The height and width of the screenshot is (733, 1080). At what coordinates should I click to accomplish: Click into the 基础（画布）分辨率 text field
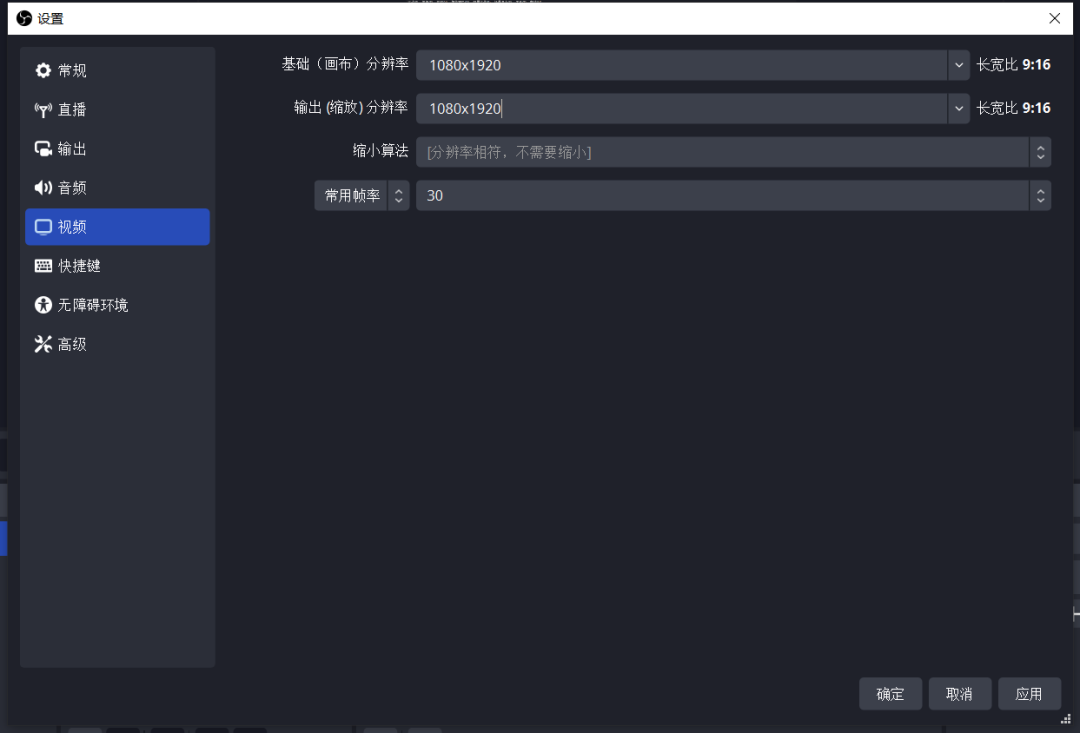click(x=680, y=65)
